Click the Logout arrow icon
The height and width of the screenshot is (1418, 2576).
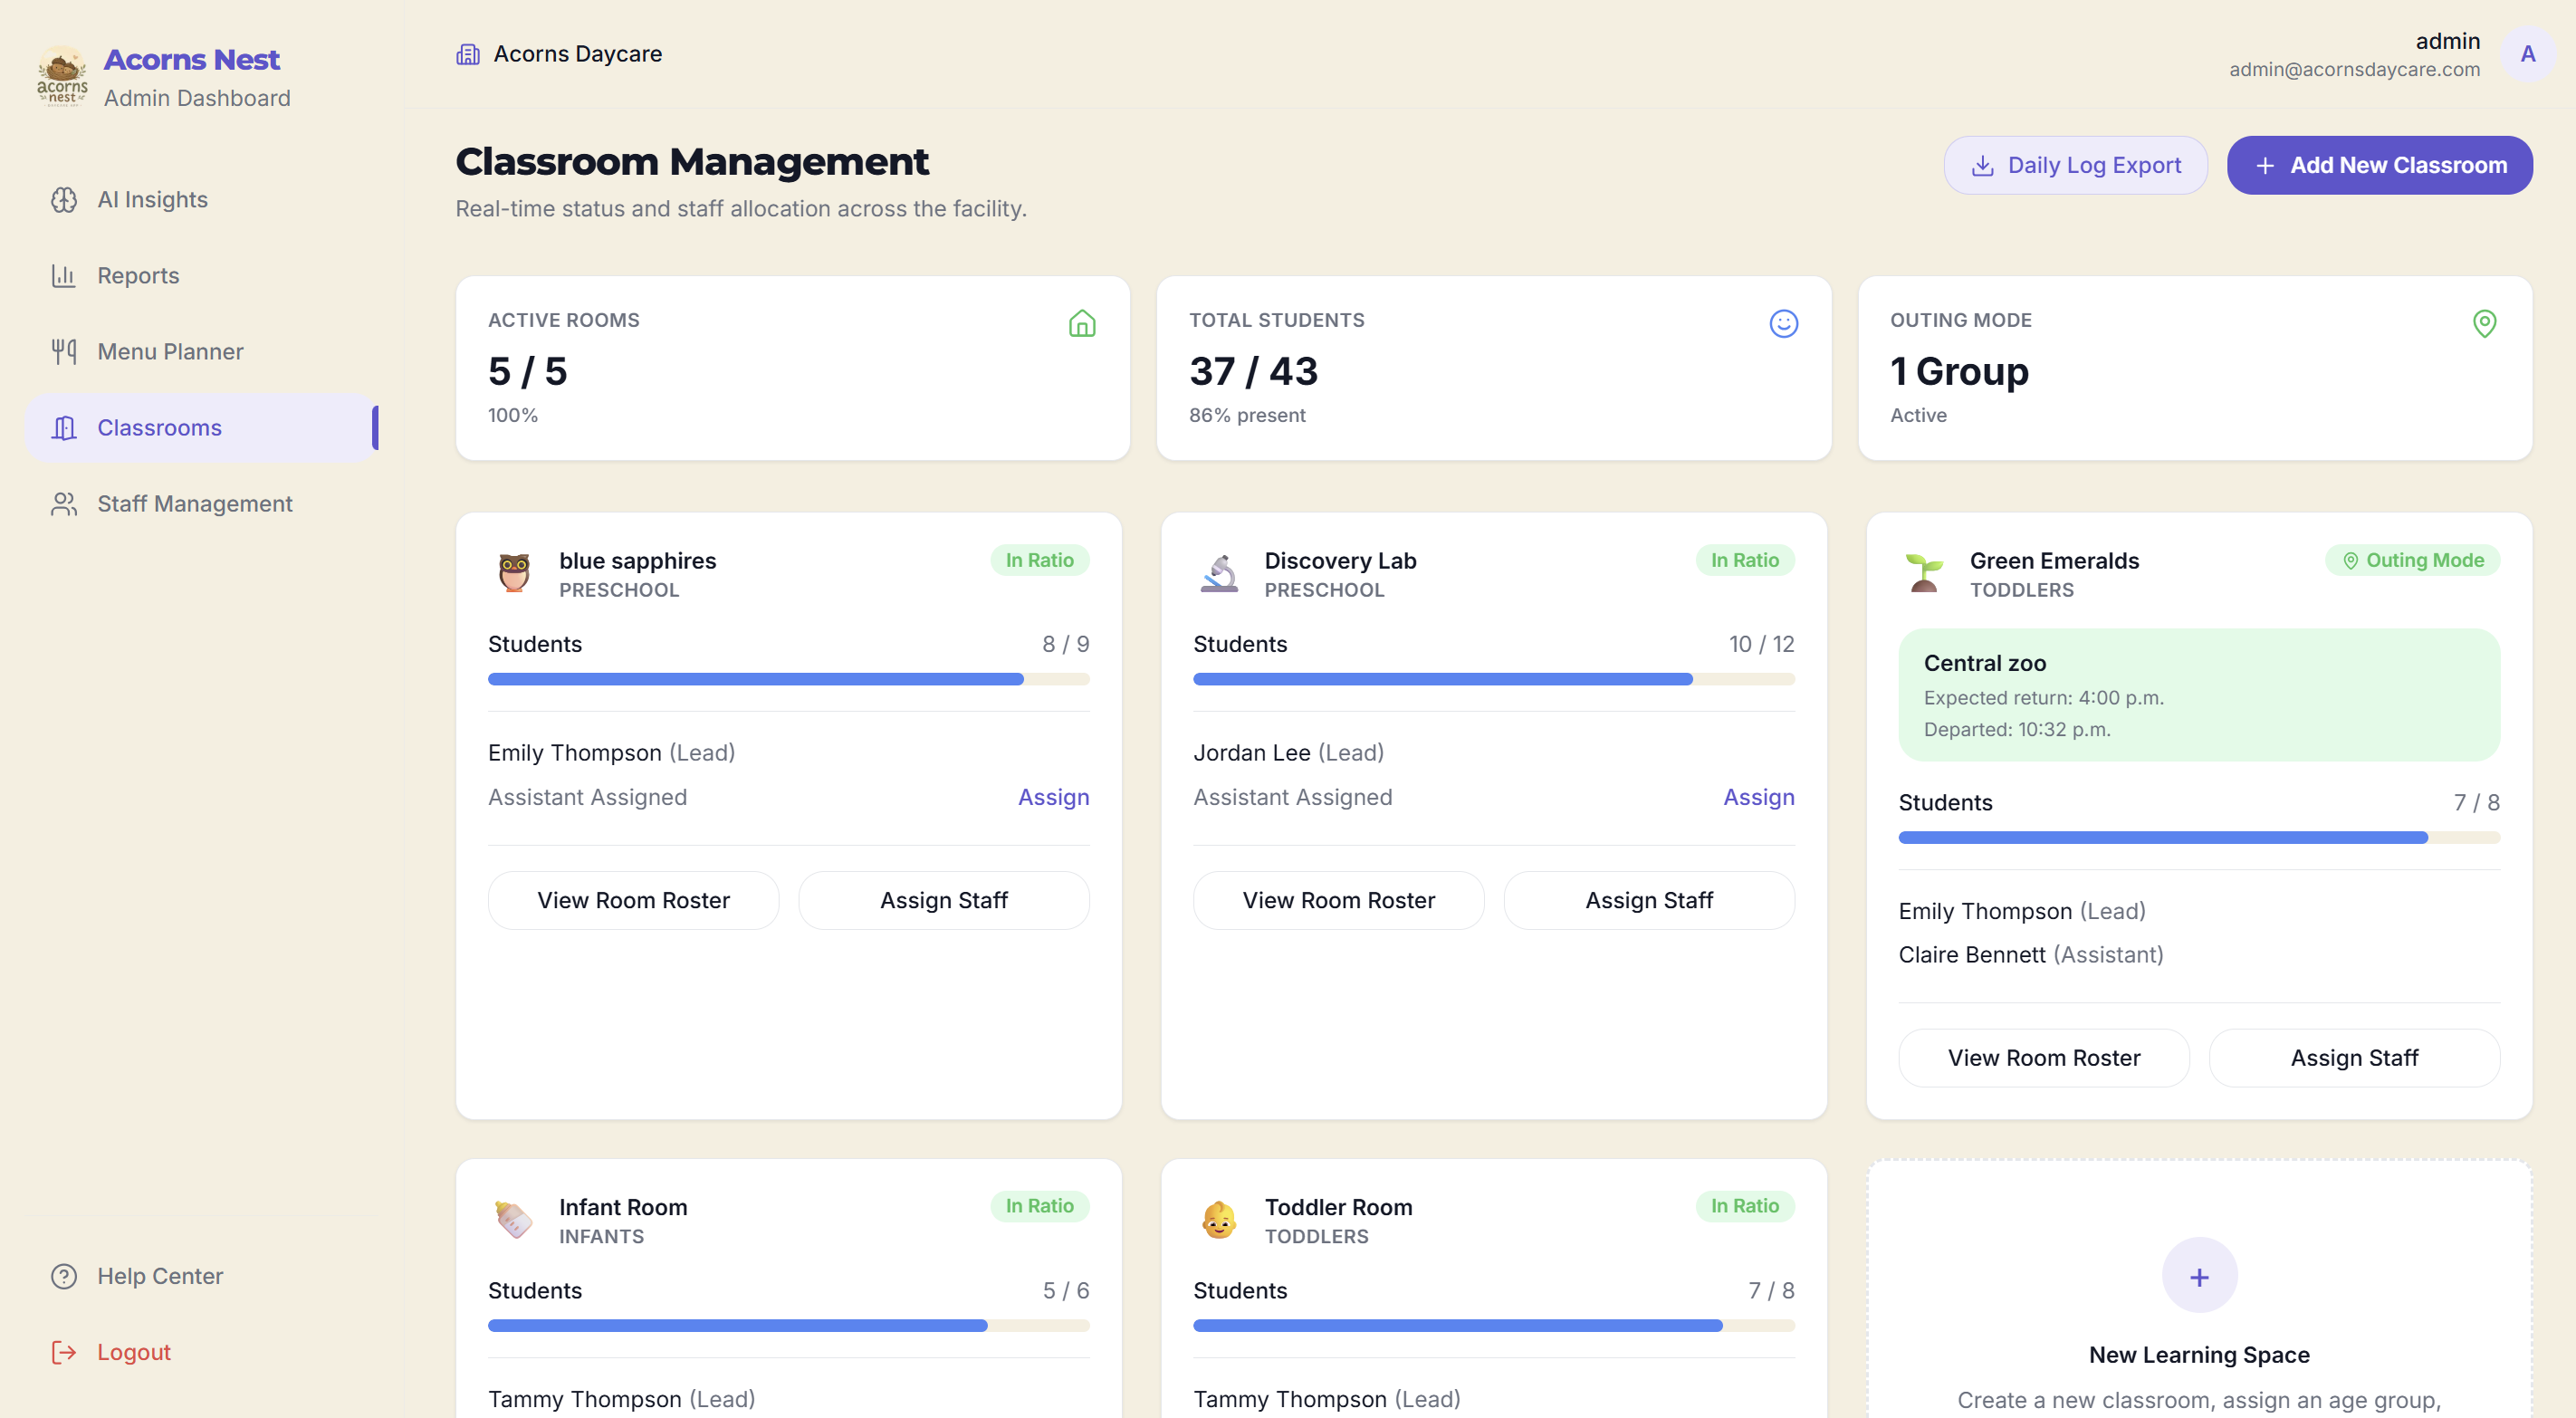[x=64, y=1352]
